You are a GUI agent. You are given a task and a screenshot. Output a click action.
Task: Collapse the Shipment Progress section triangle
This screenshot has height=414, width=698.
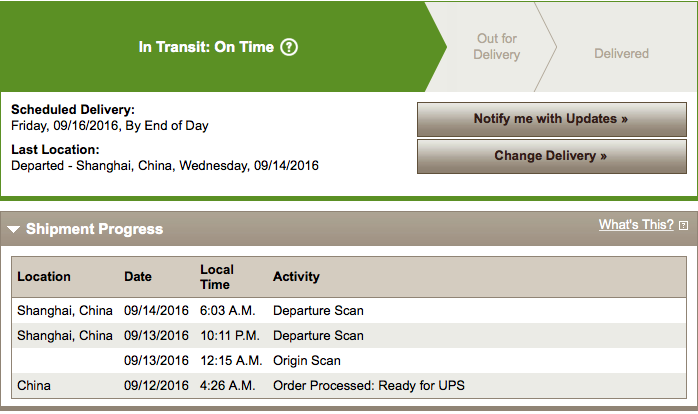click(13, 229)
